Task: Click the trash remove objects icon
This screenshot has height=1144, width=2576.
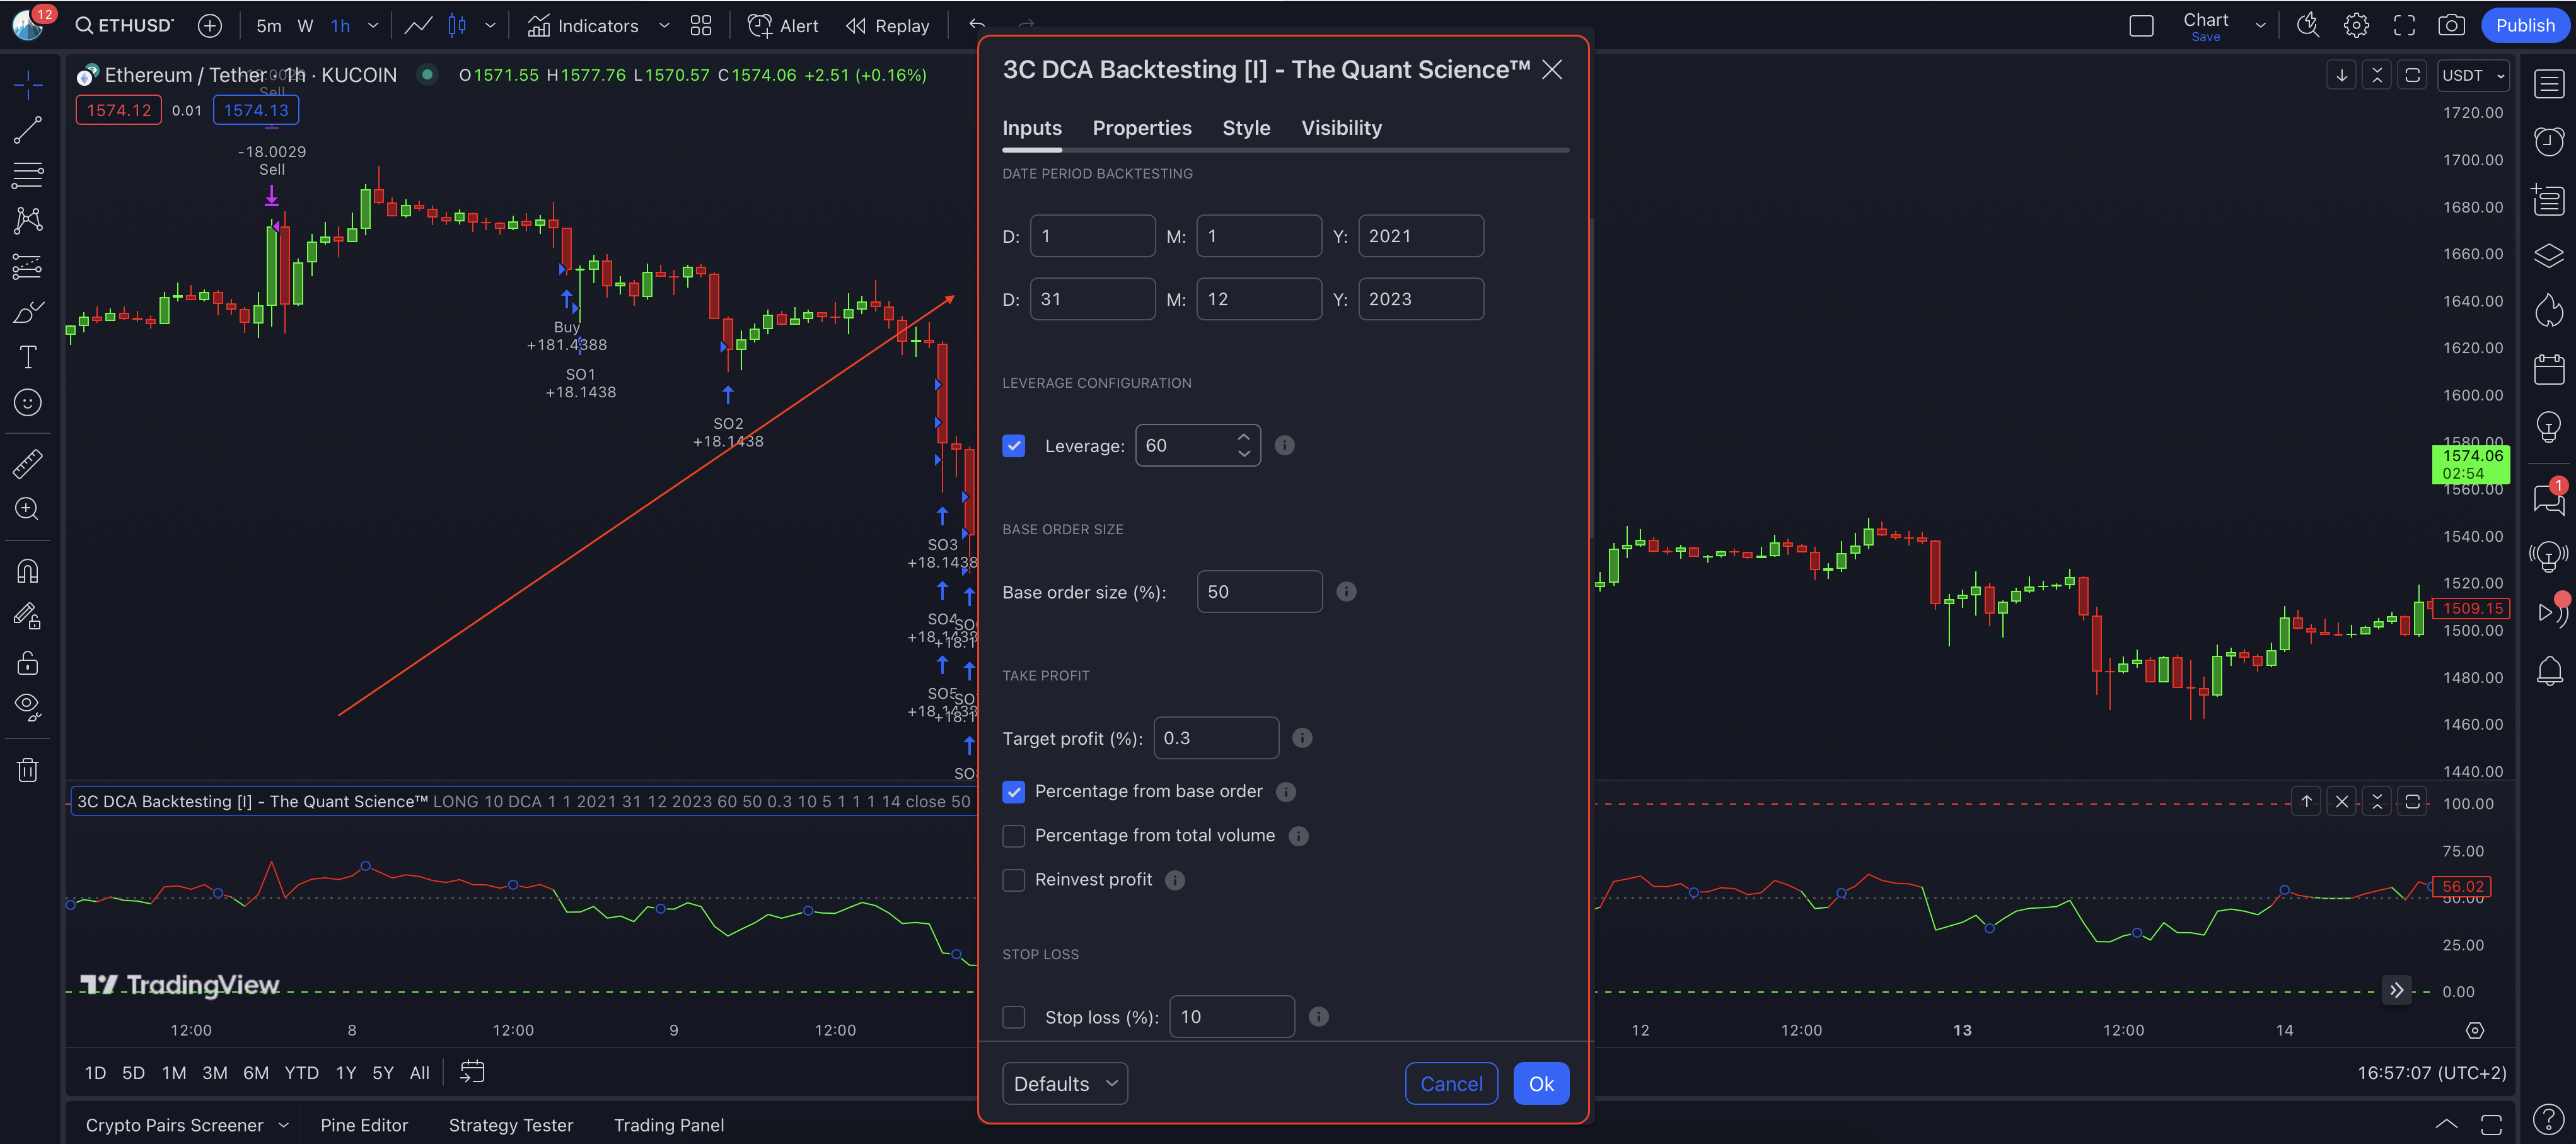Action: tap(27, 769)
